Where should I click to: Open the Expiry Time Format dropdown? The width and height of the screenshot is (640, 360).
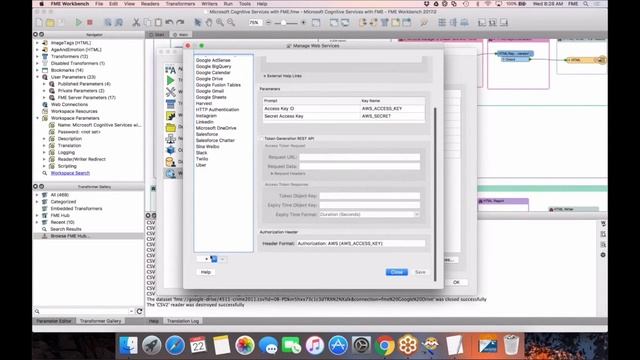pos(369,214)
